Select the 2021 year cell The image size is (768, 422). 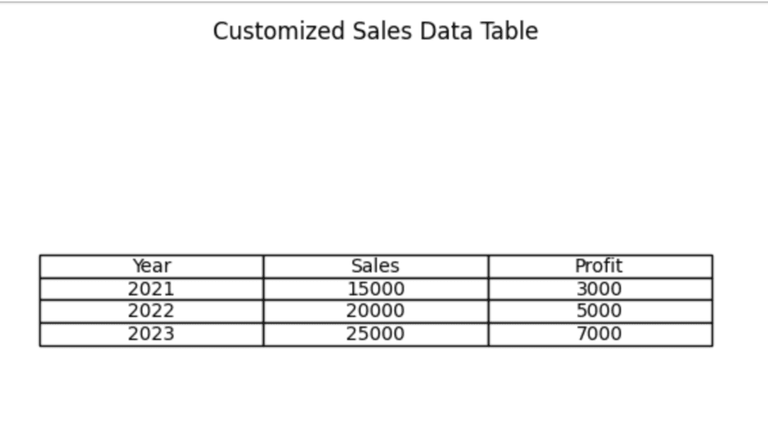point(151,289)
